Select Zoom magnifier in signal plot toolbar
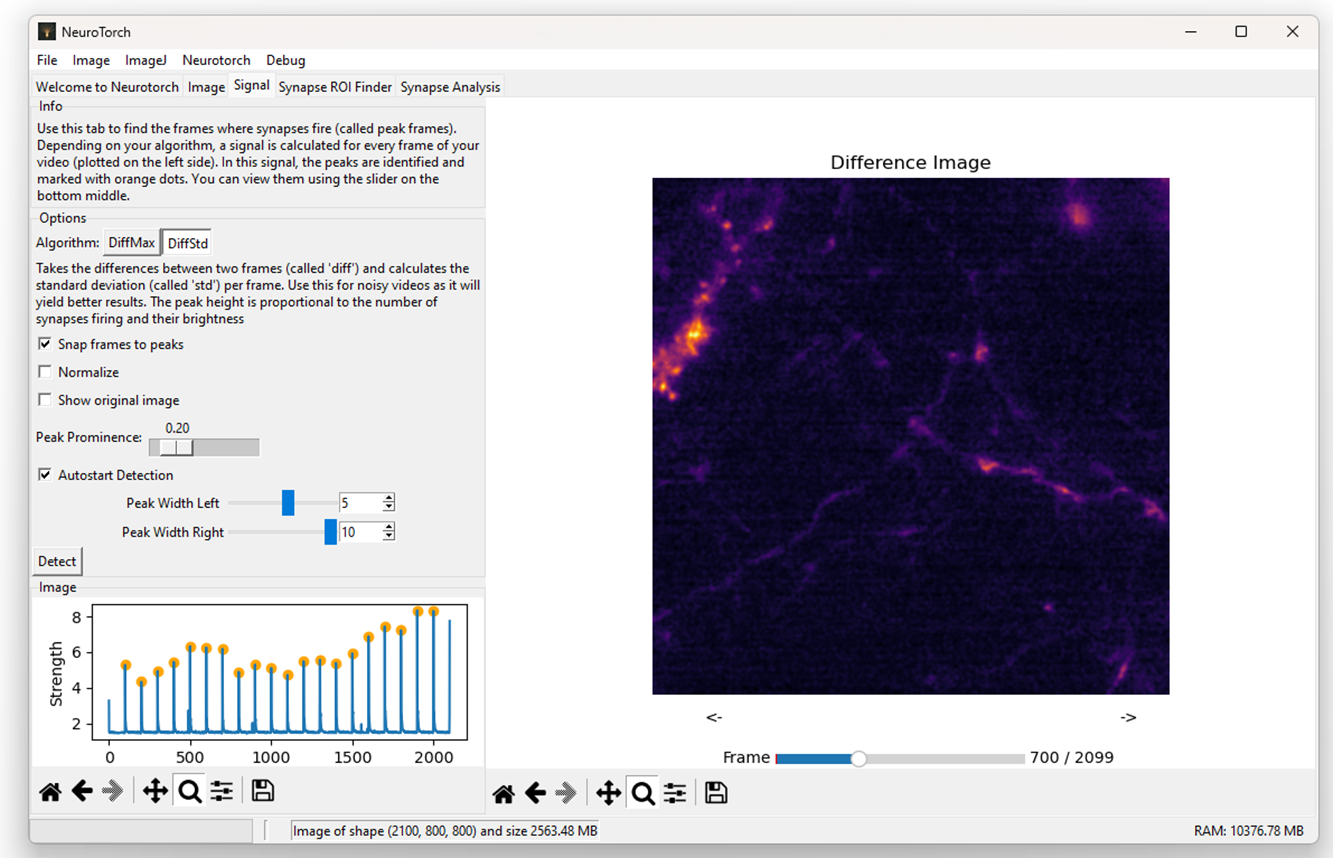 (x=189, y=792)
